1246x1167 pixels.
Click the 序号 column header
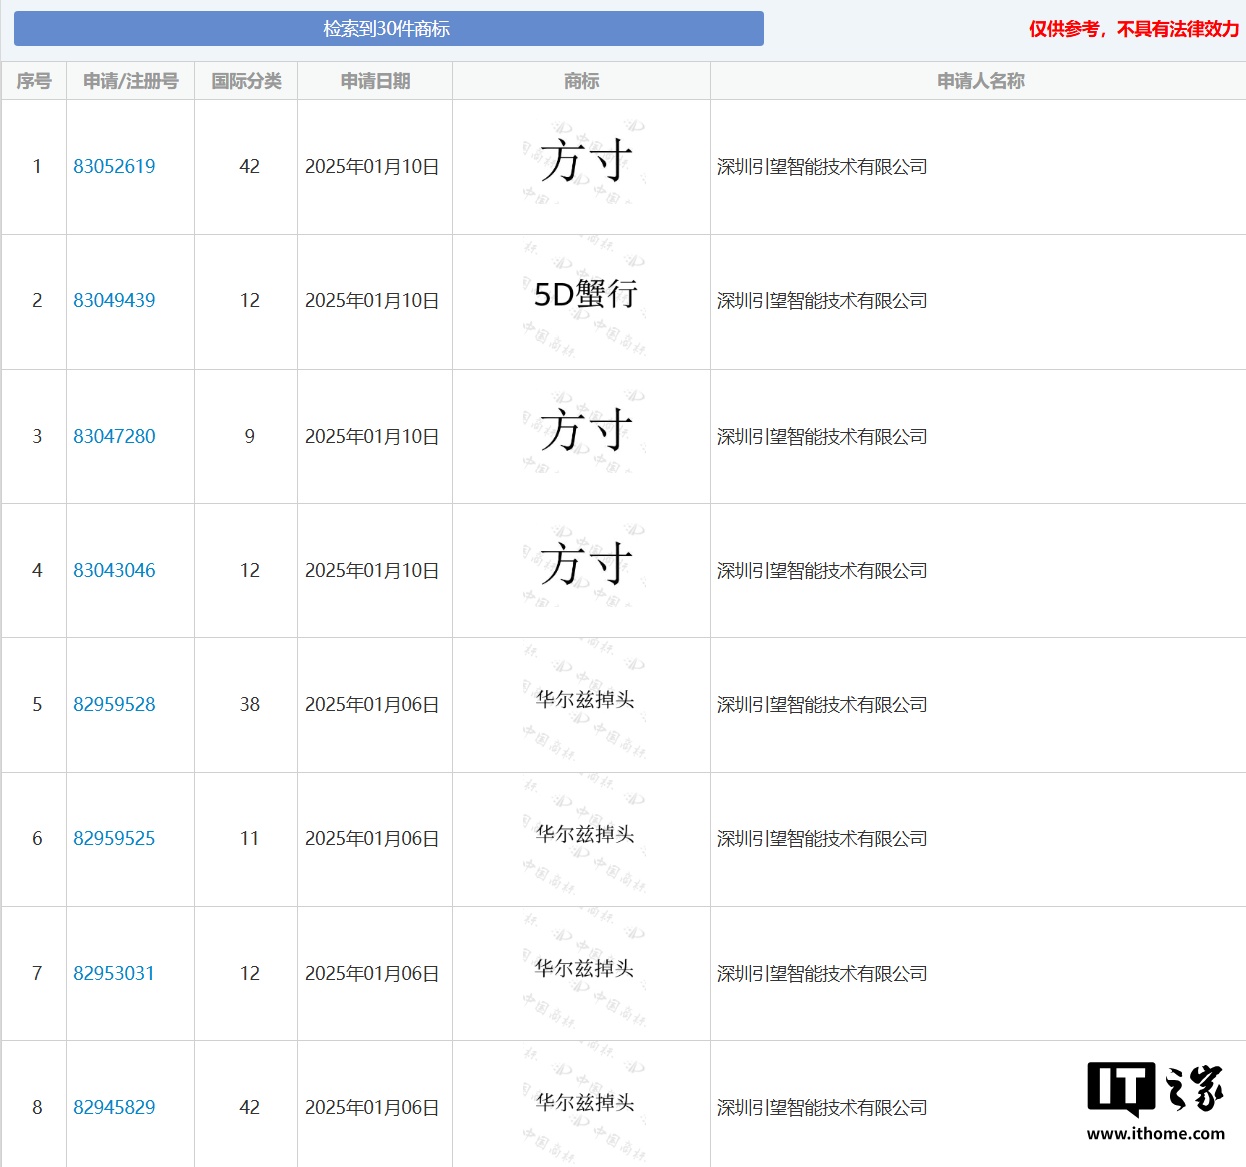(34, 81)
